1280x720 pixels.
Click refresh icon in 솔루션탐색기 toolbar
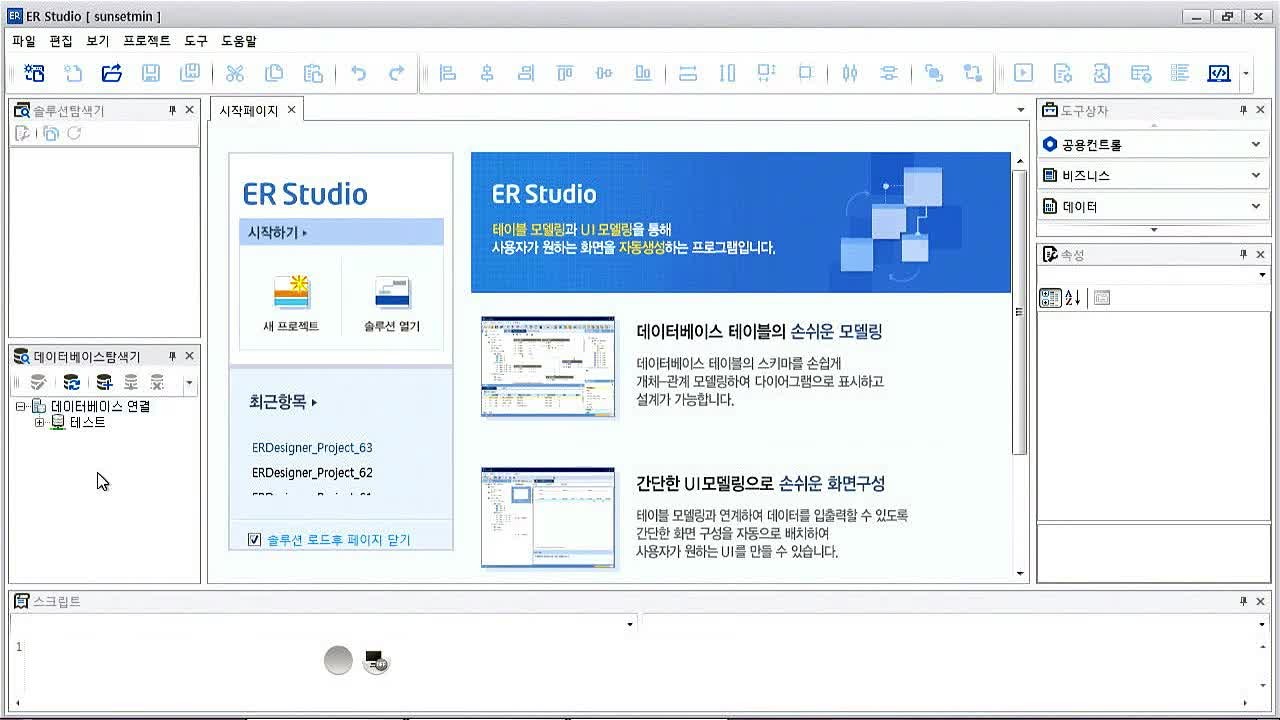point(74,133)
